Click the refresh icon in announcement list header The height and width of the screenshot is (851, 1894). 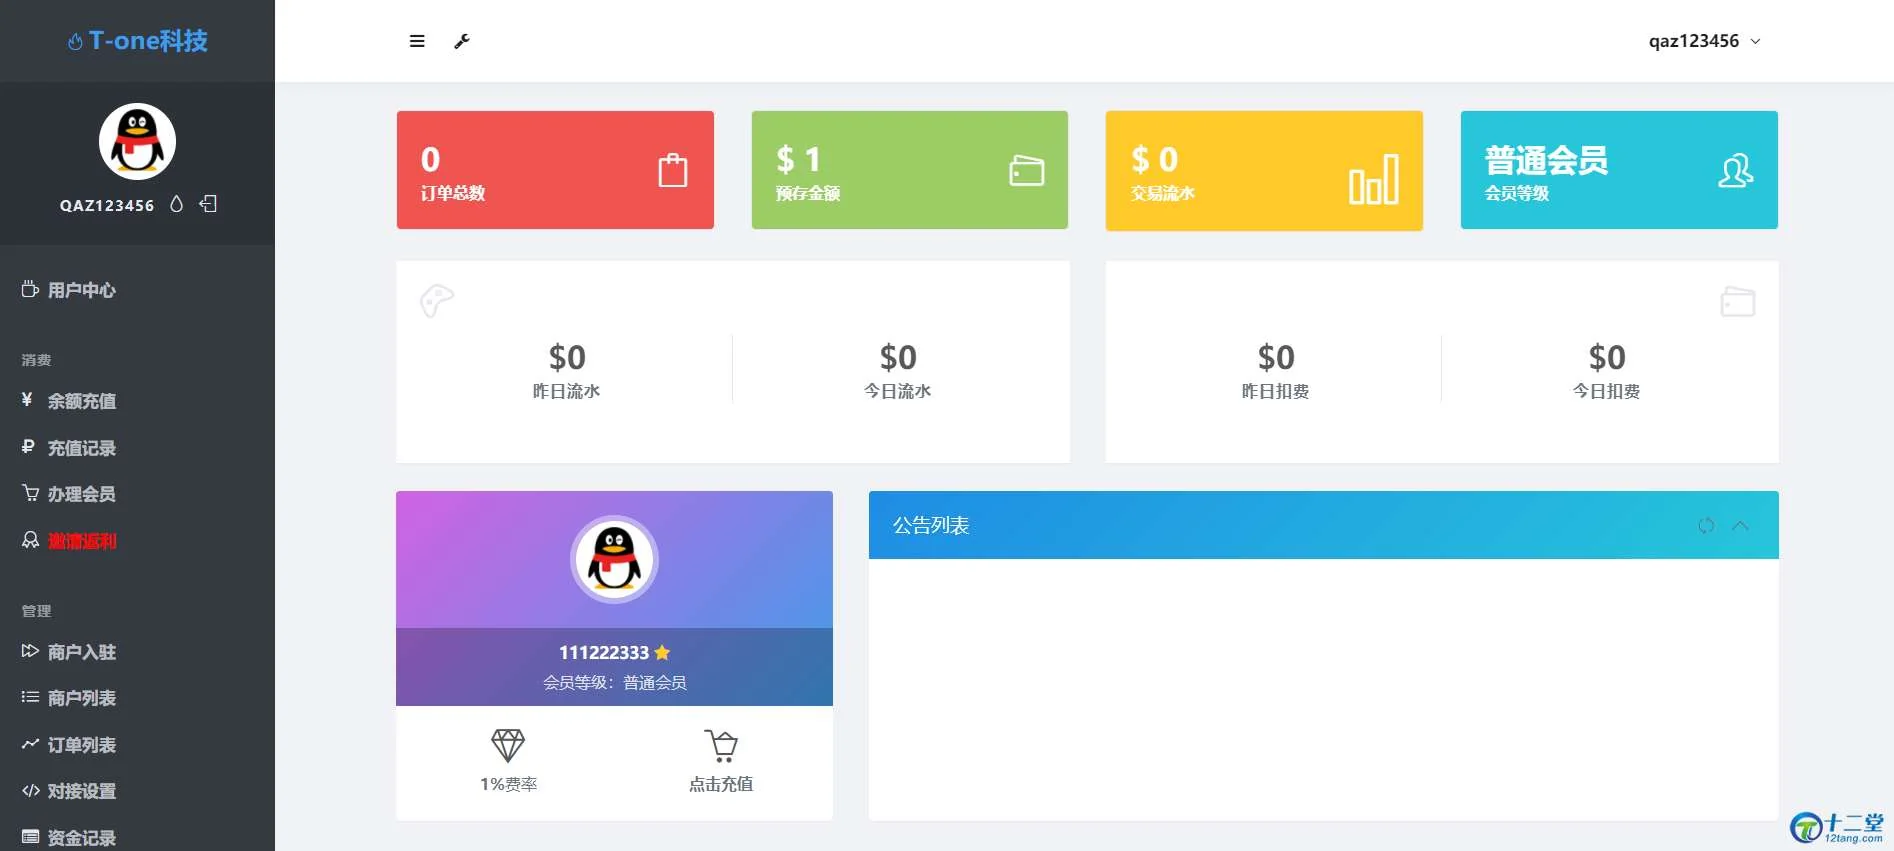[1706, 526]
